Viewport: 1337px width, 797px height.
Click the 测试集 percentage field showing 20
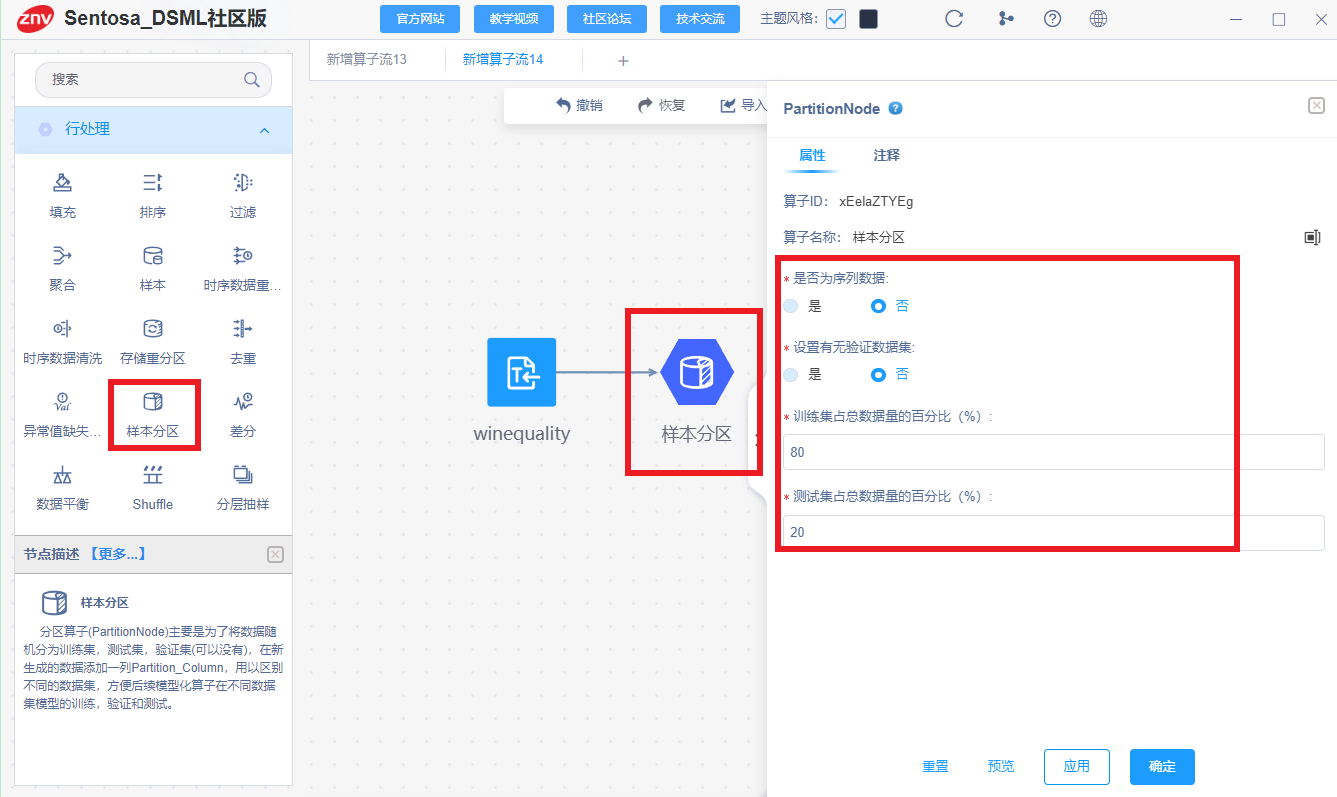(x=1054, y=532)
